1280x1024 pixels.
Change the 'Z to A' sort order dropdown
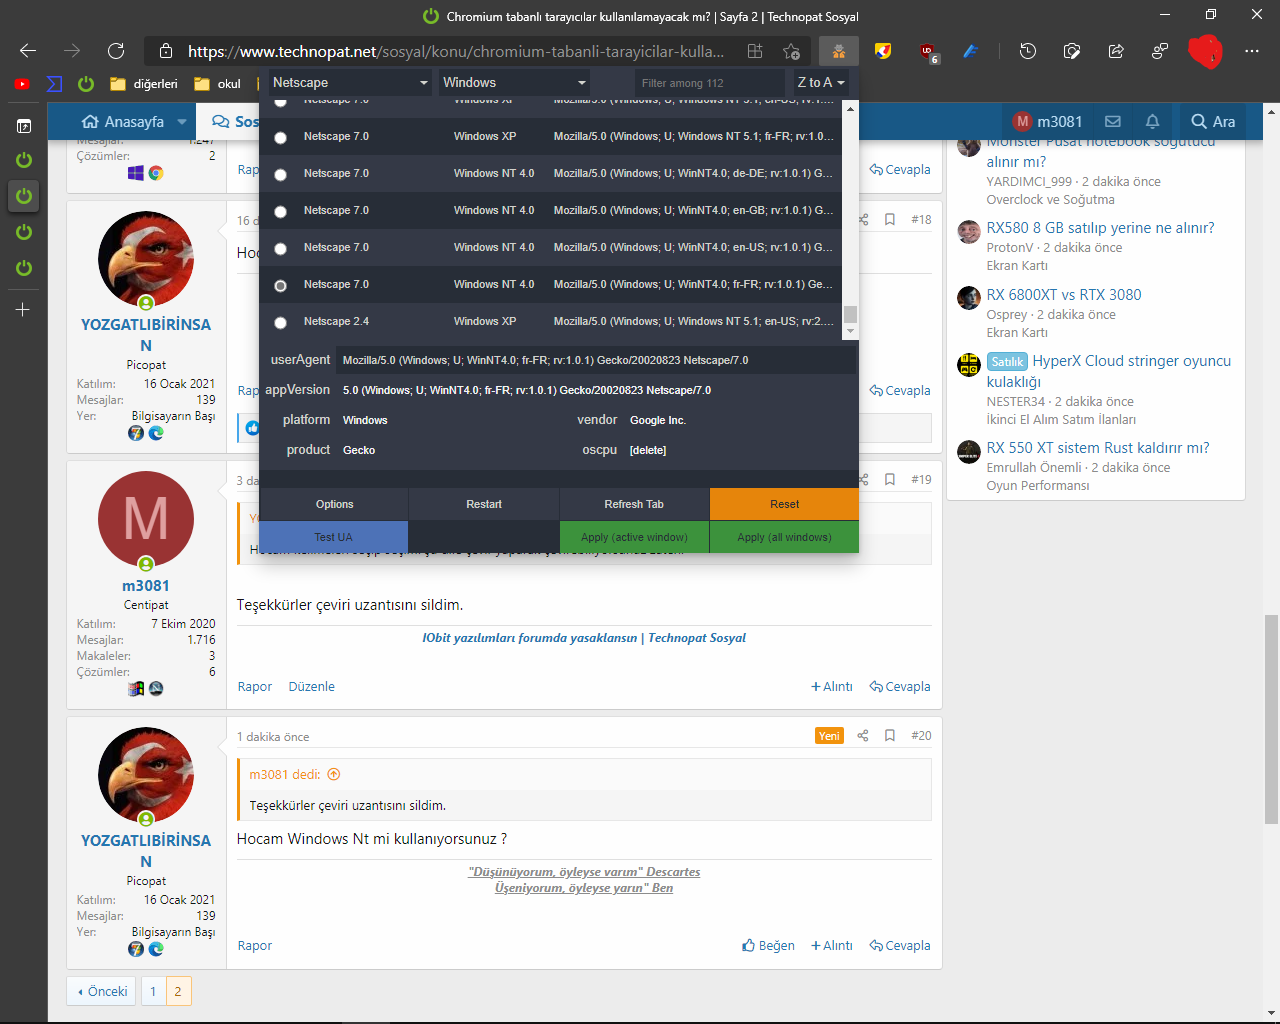pos(821,83)
